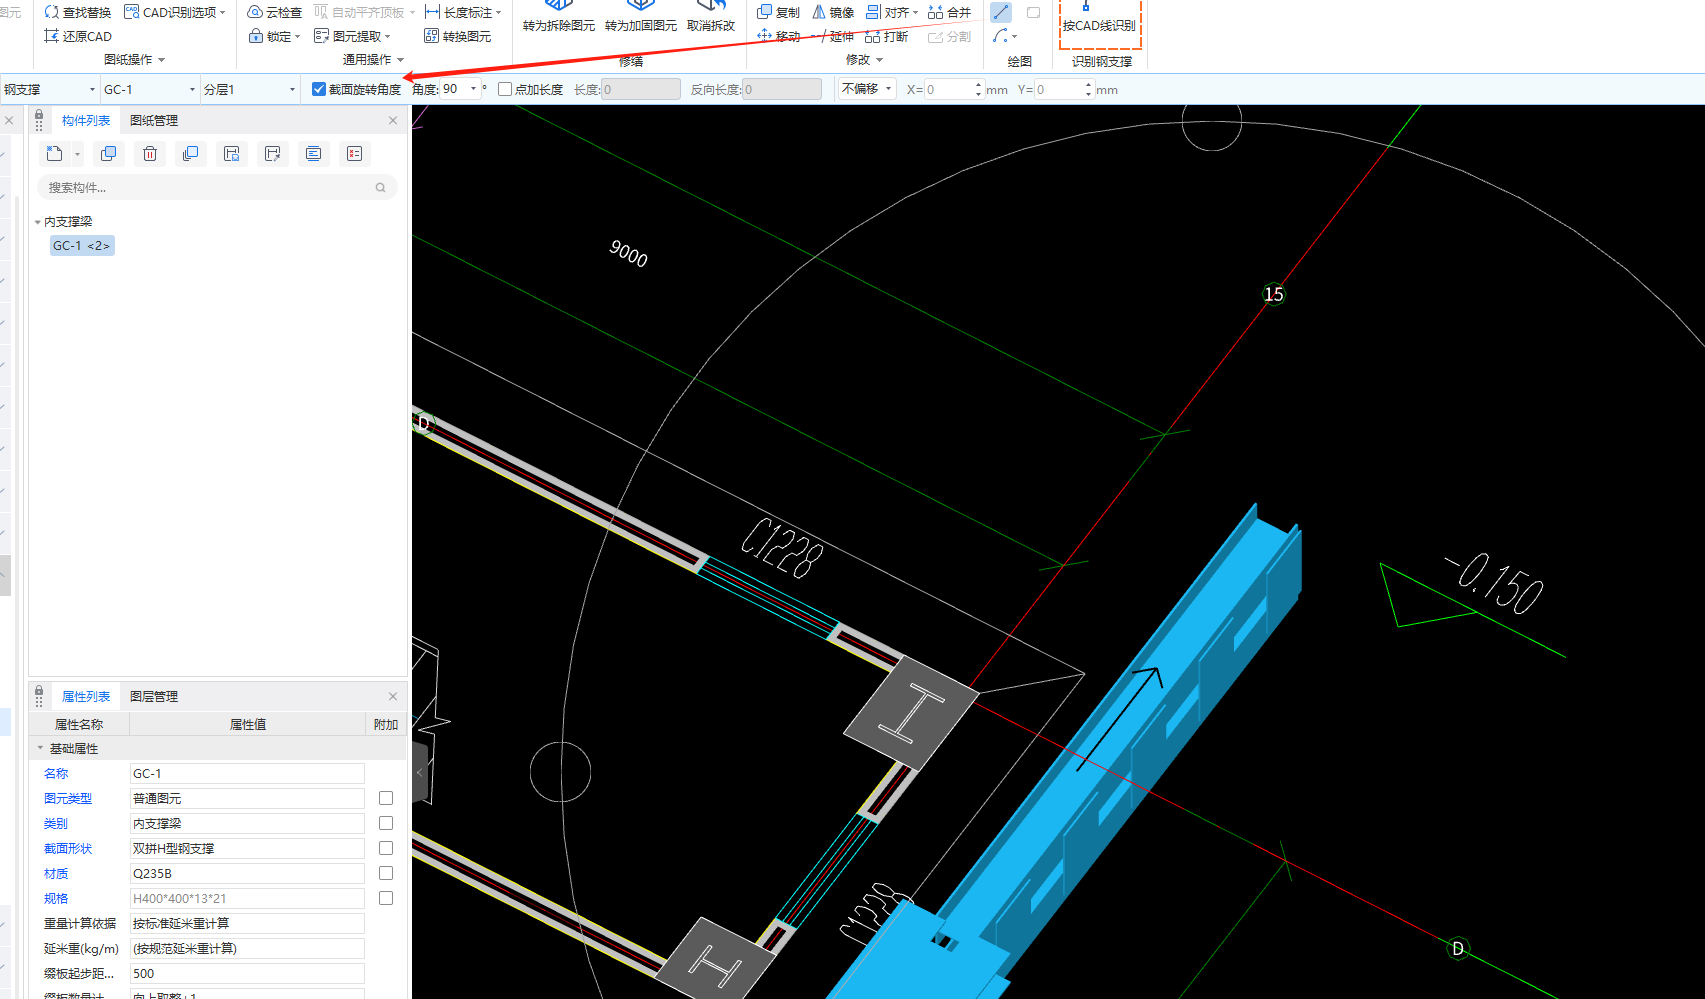
Task: Click the 对齐 align tool
Action: coord(892,12)
